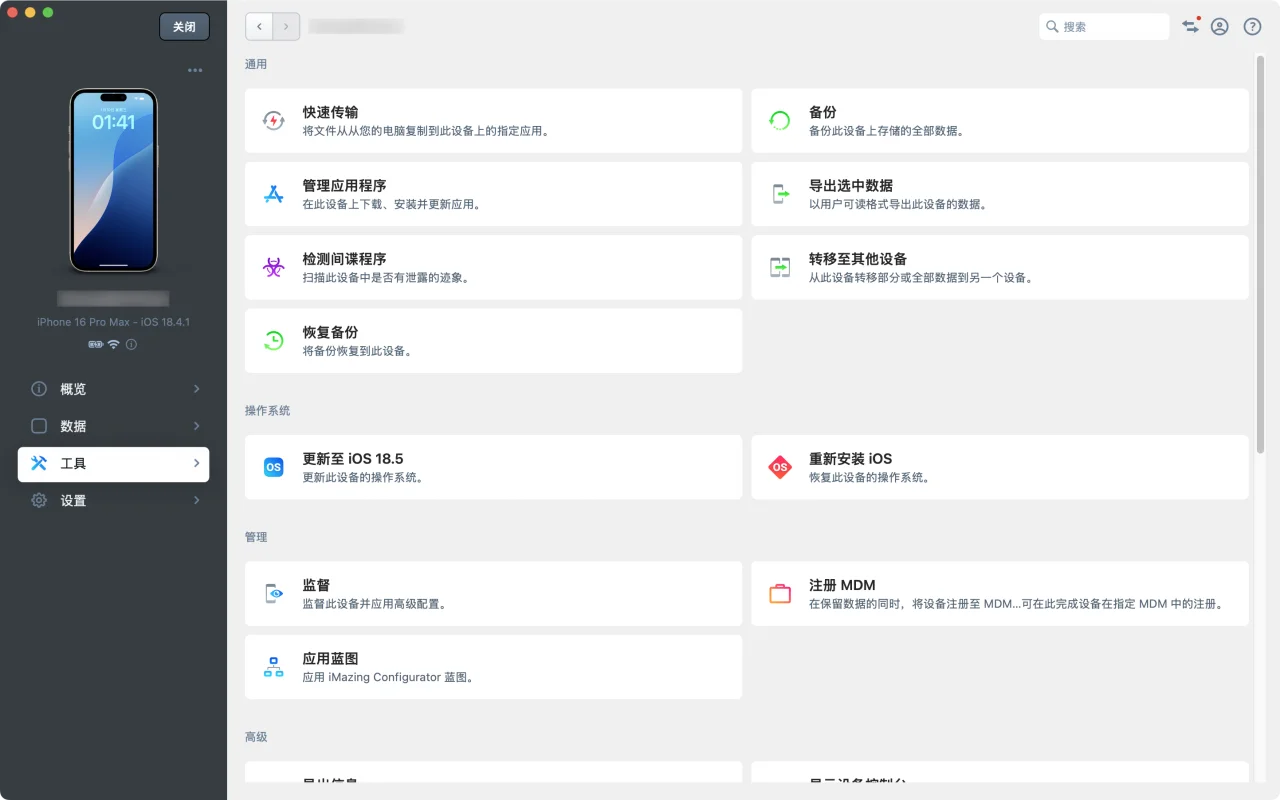Open the 转移至其他设备 title

click(x=858, y=259)
